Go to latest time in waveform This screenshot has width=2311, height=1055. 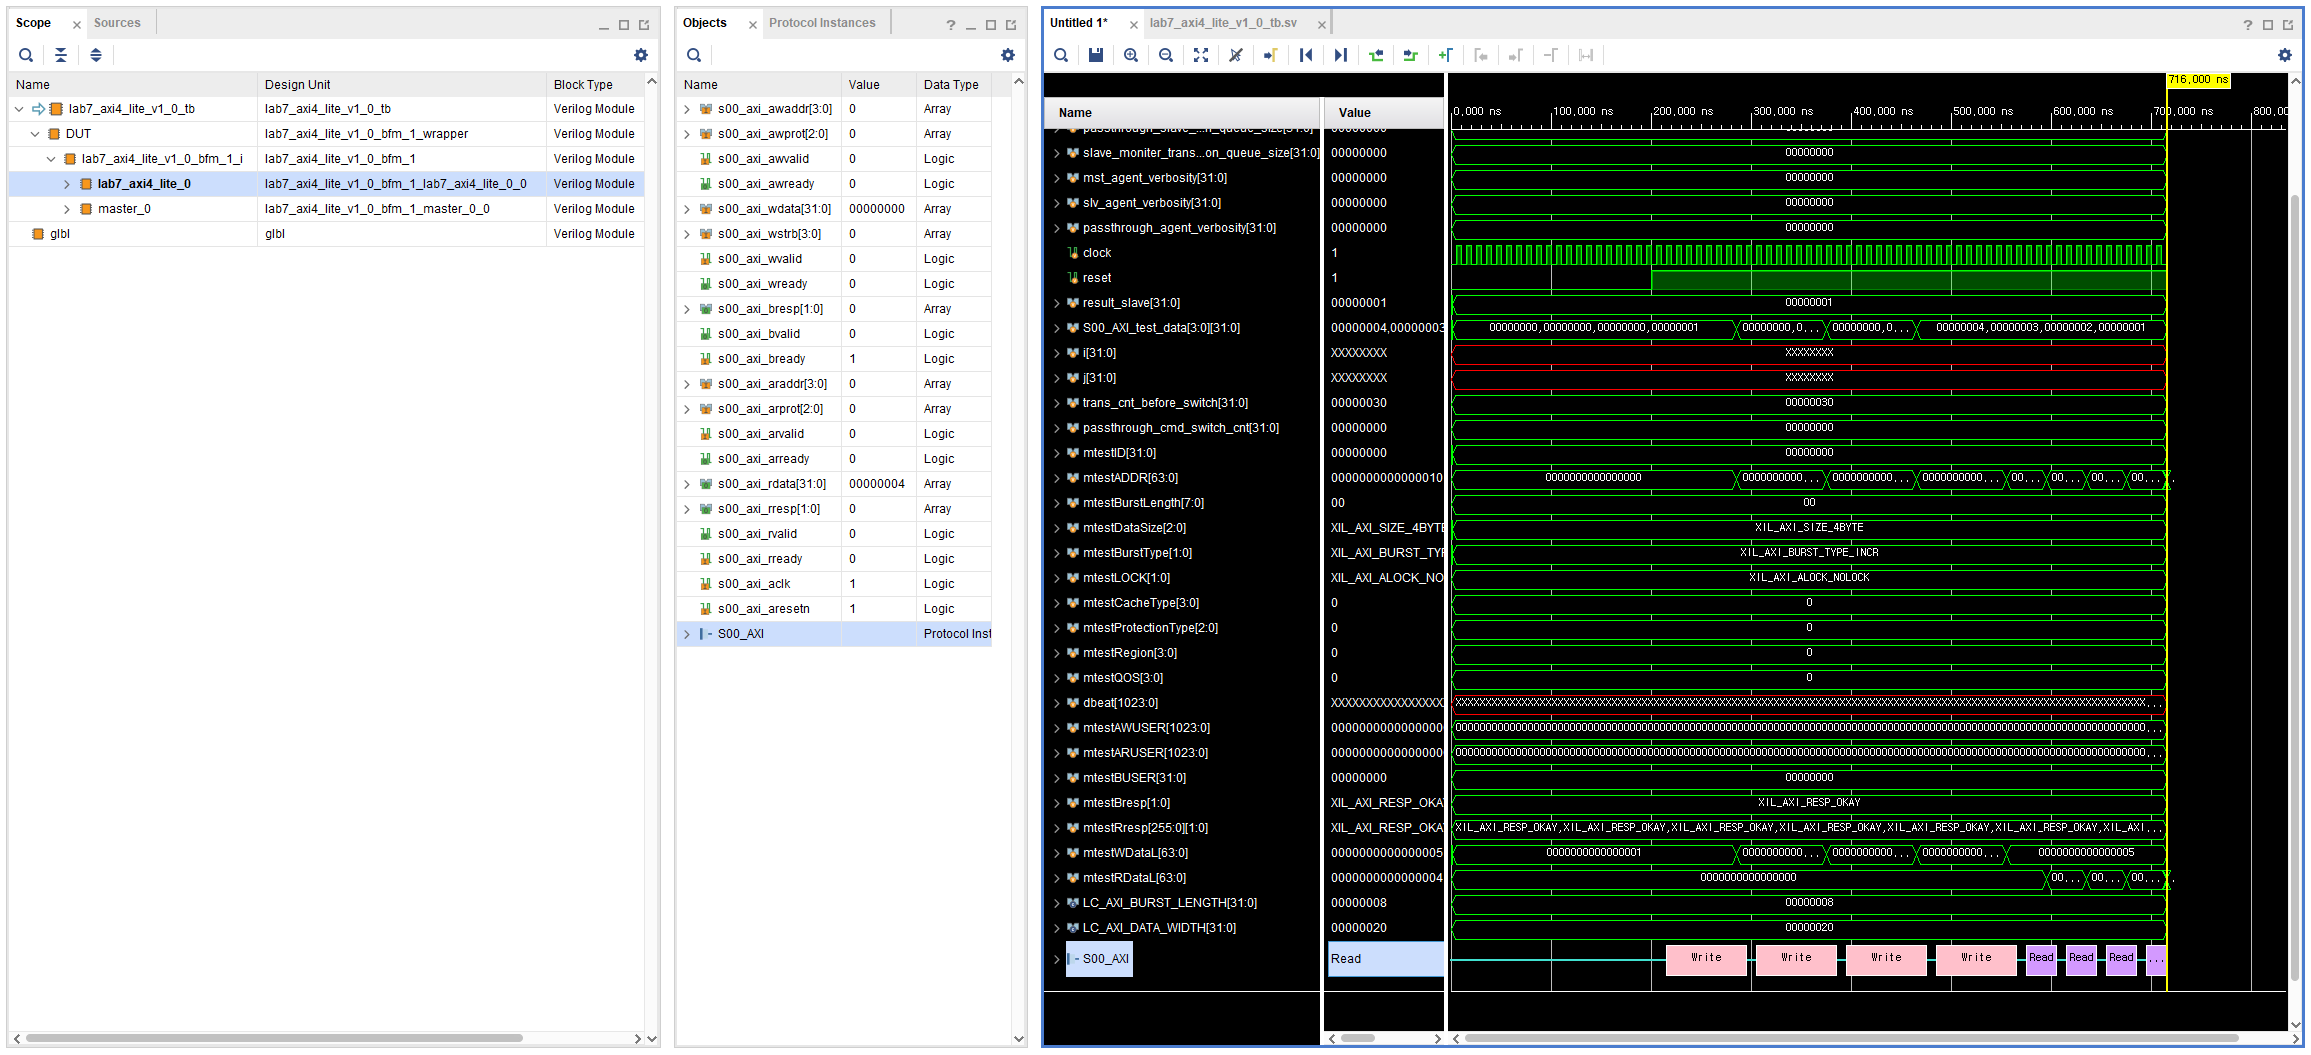1341,55
